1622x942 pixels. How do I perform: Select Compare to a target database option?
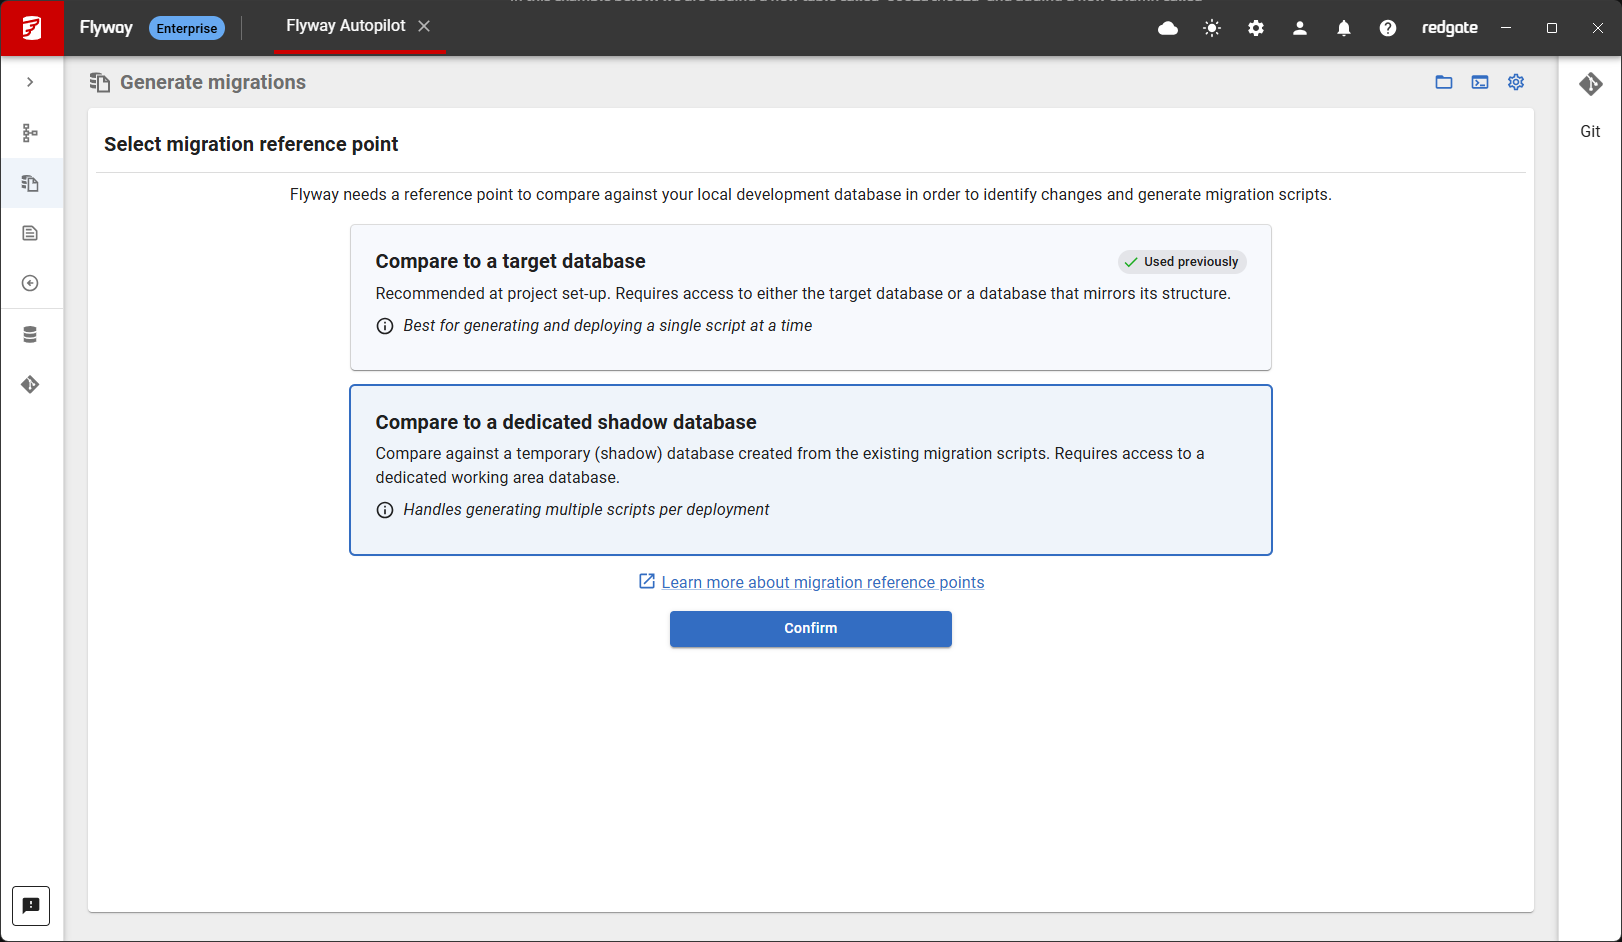(811, 297)
